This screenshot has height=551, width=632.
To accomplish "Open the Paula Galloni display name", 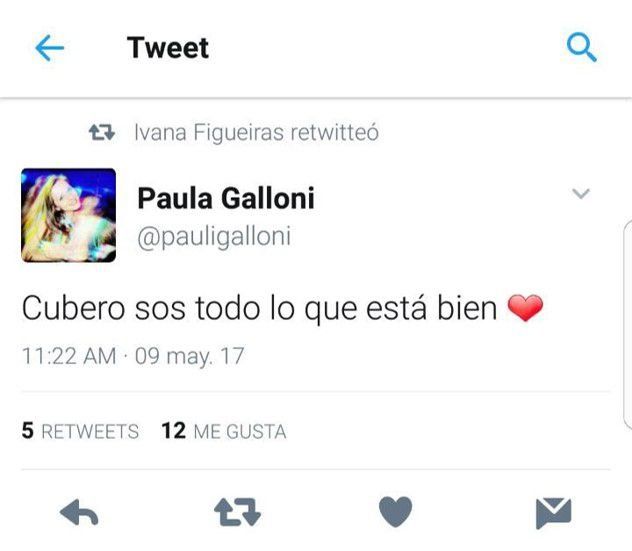I will pos(226,198).
